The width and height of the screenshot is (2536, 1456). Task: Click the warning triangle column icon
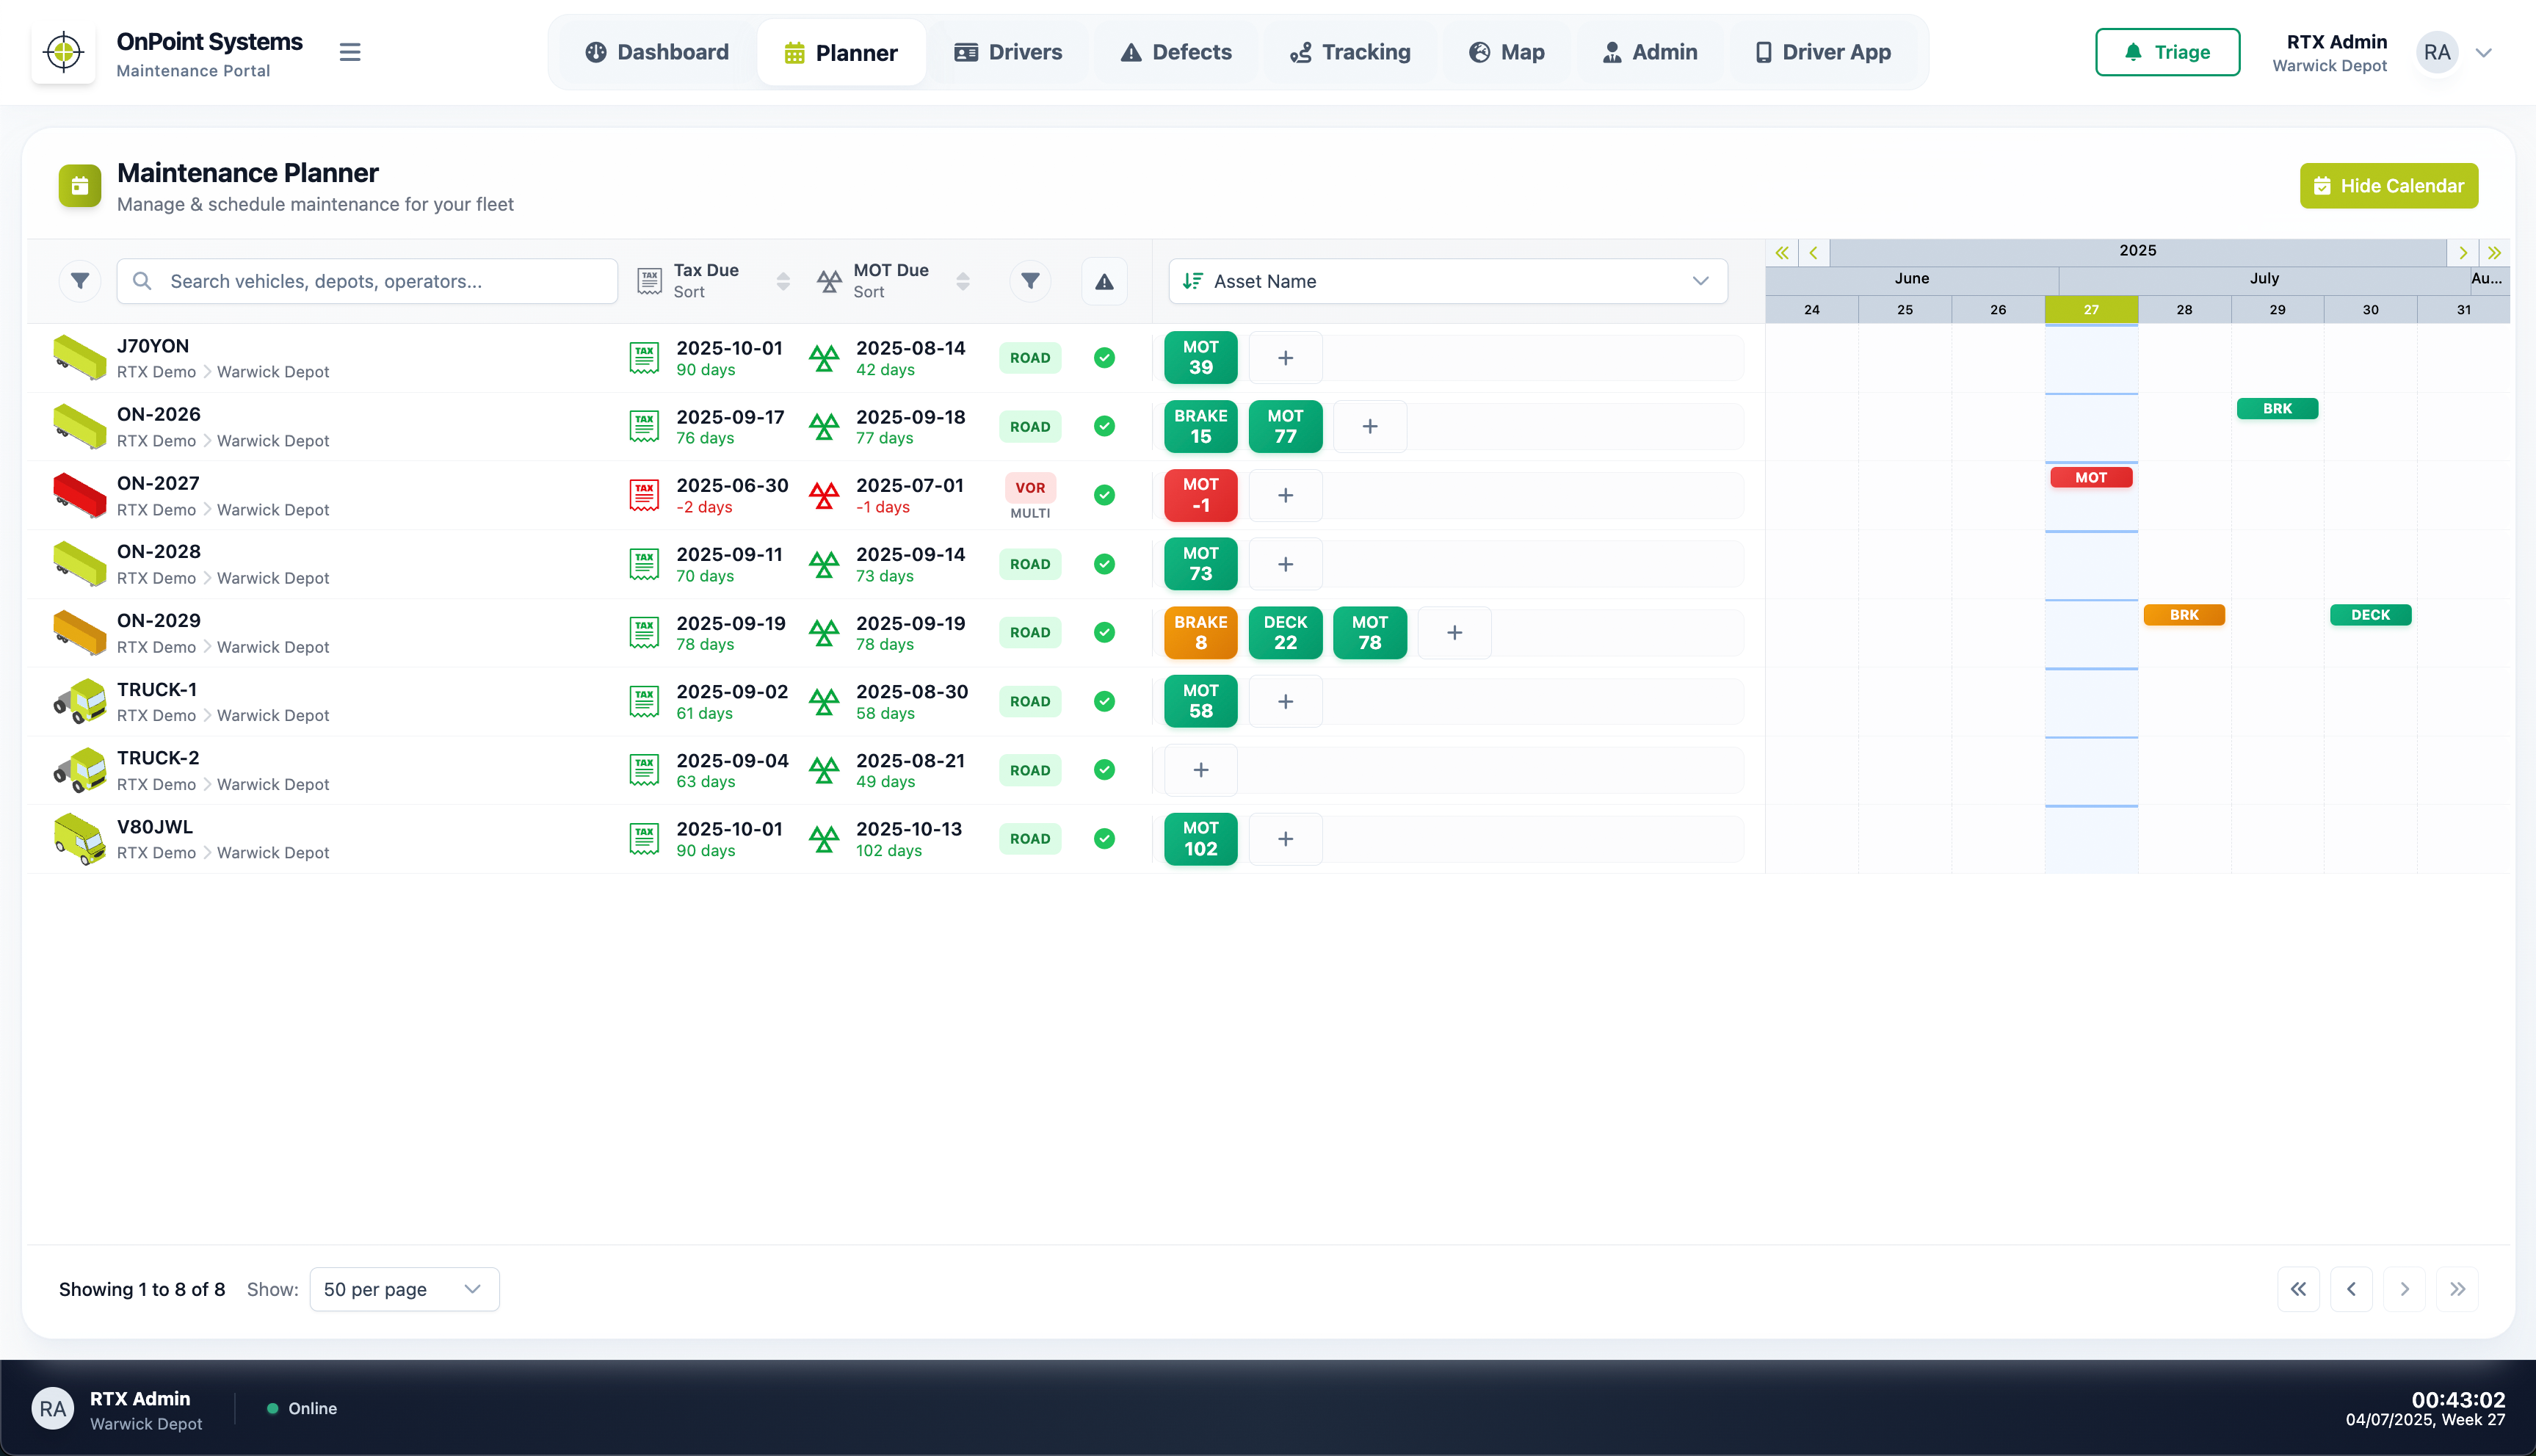click(x=1104, y=282)
